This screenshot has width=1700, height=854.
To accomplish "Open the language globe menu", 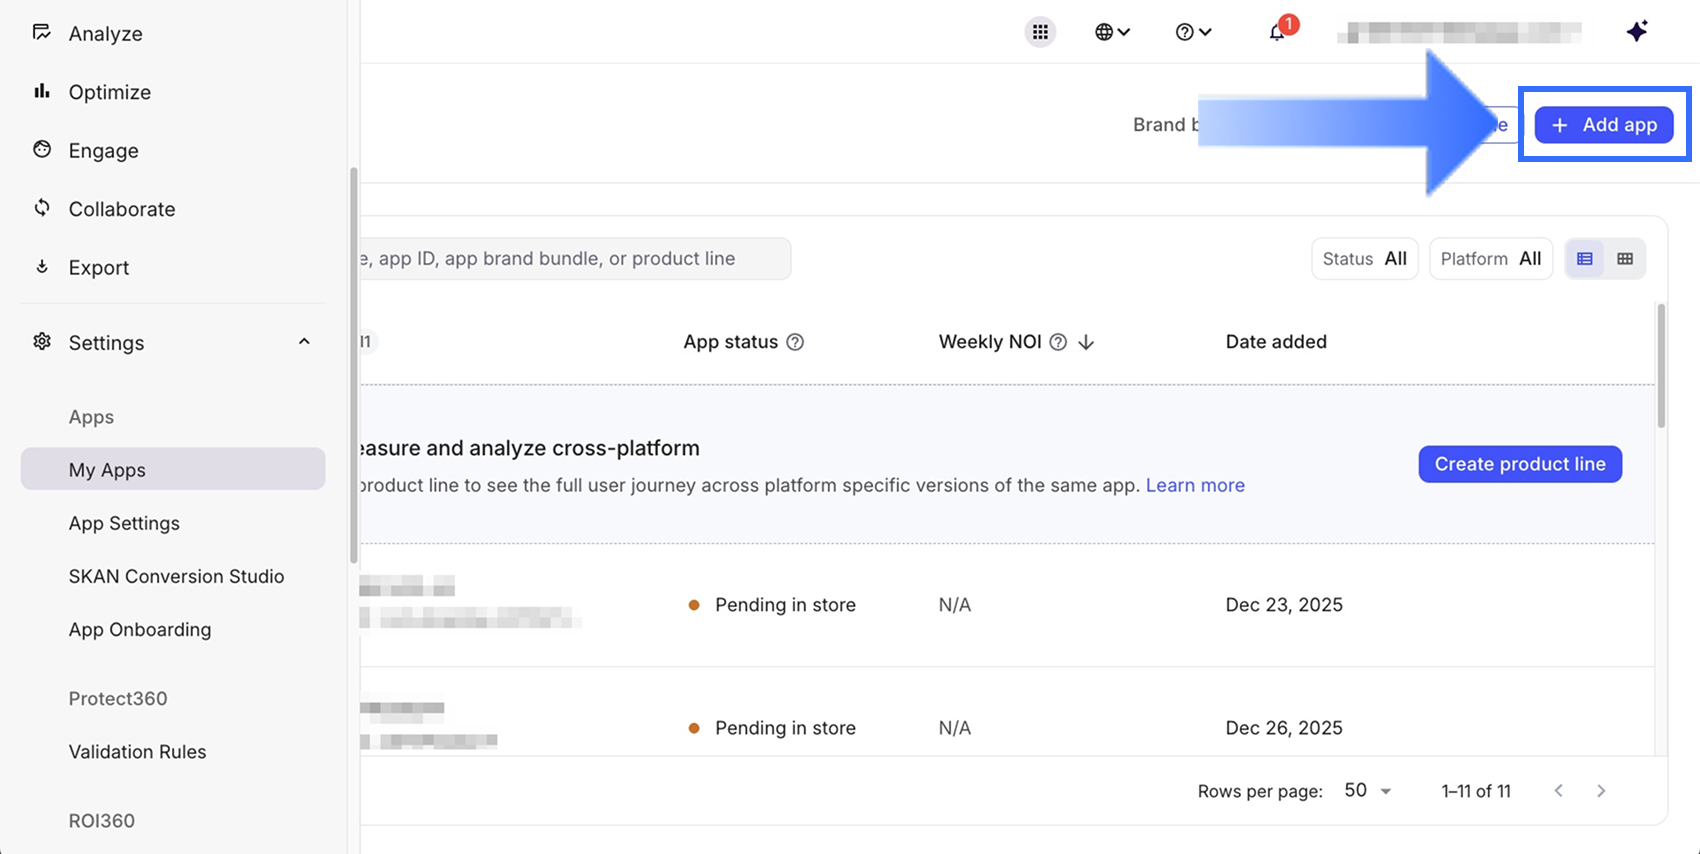I will 1111,32.
